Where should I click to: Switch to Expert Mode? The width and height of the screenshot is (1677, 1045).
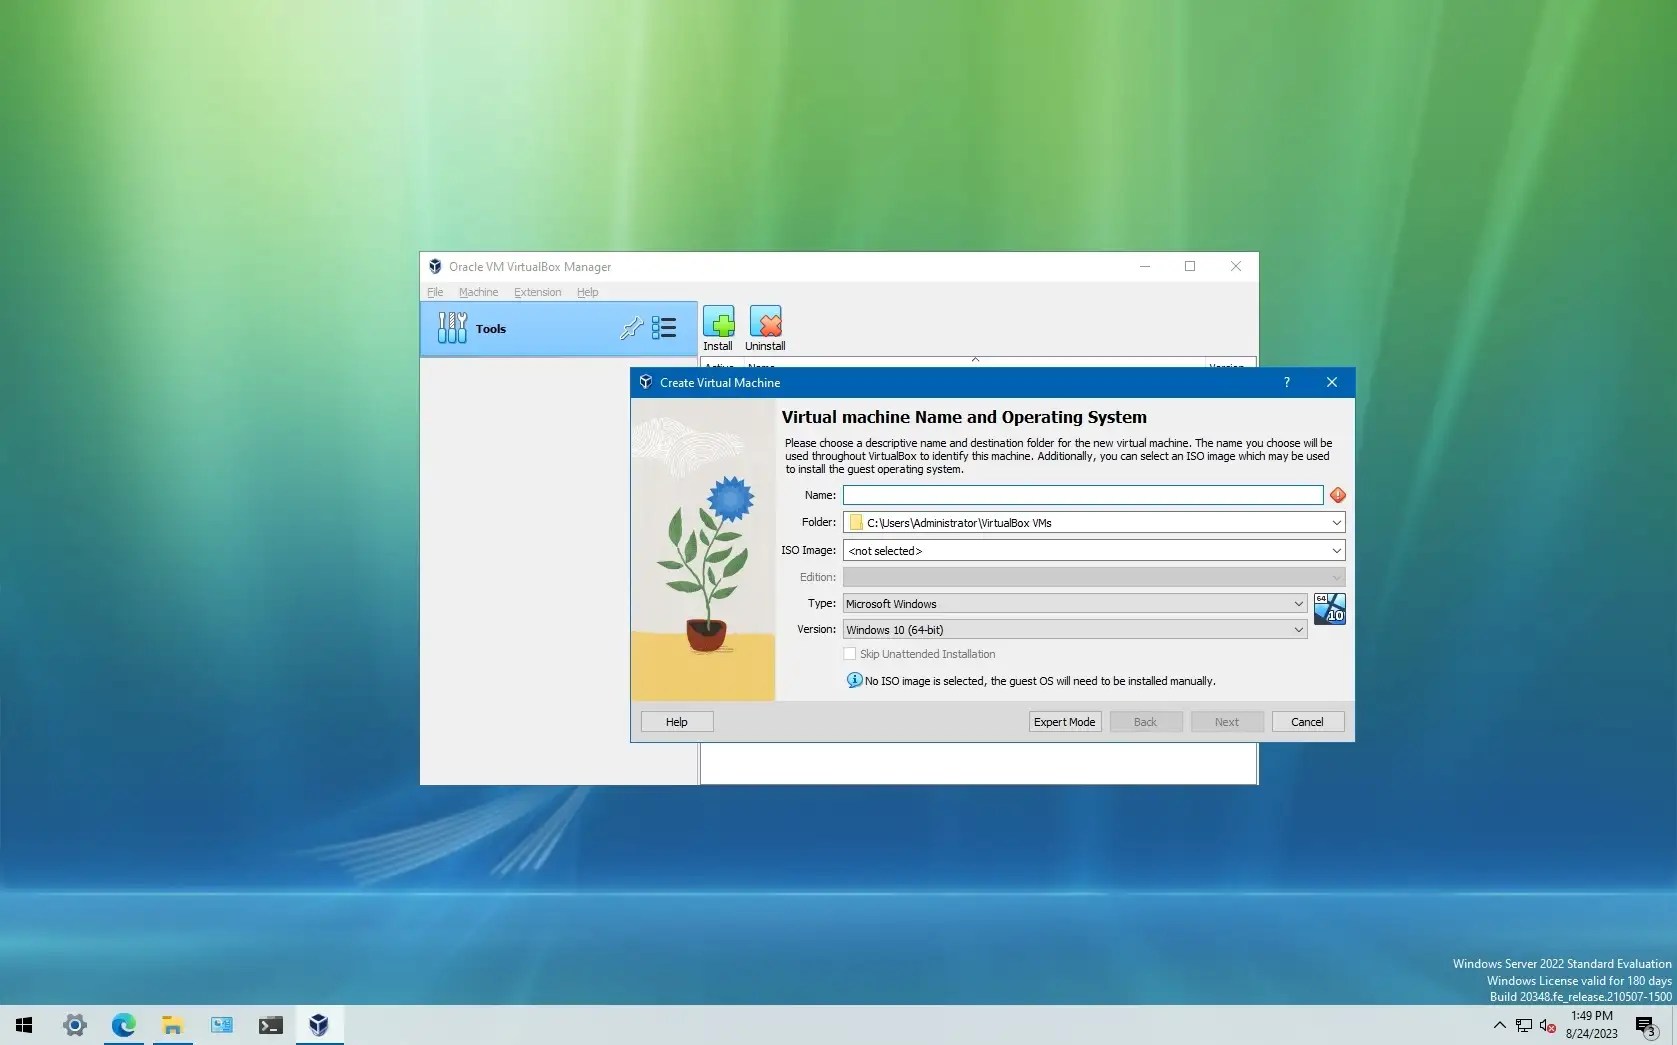[x=1065, y=722]
